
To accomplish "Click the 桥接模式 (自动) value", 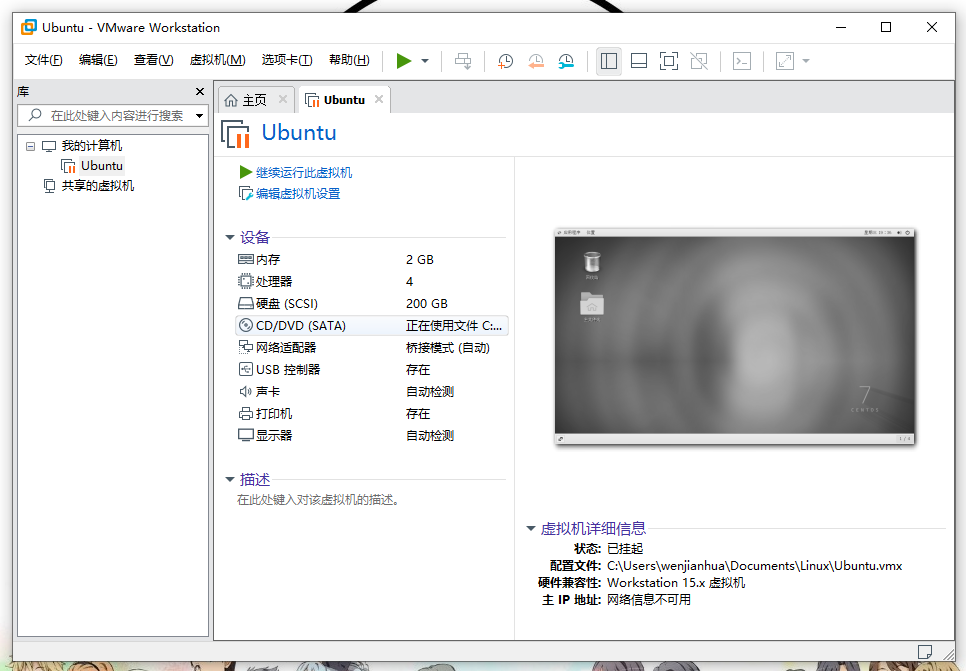I will click(448, 348).
